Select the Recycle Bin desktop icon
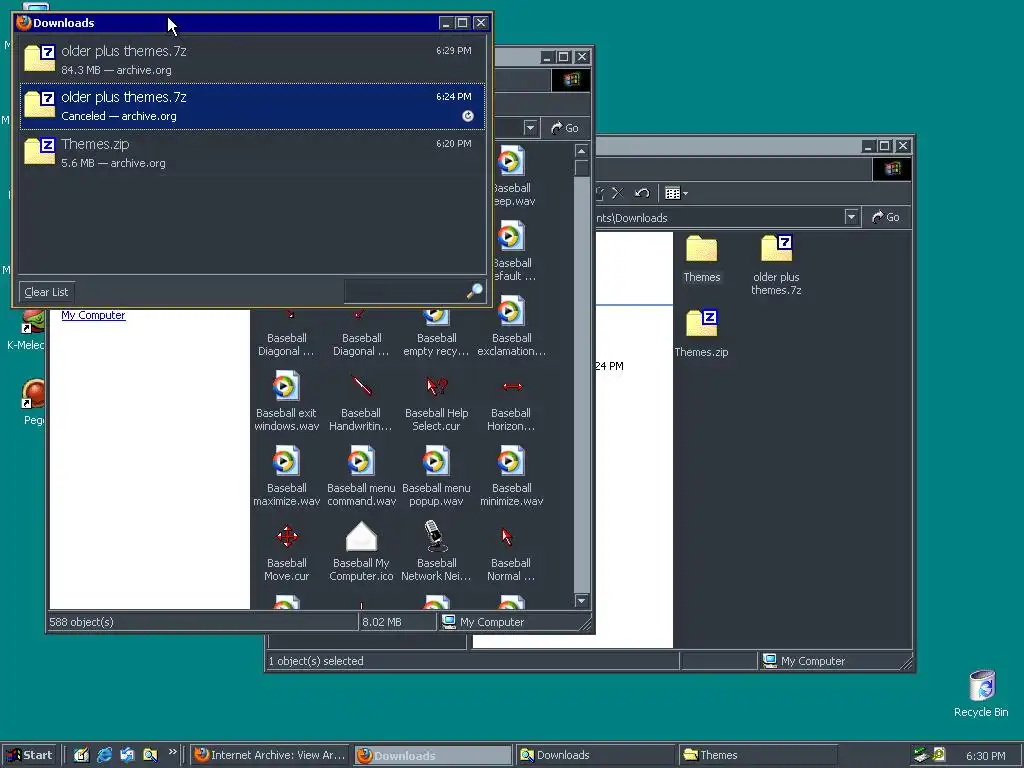Viewport: 1024px width, 768px height. (981, 694)
